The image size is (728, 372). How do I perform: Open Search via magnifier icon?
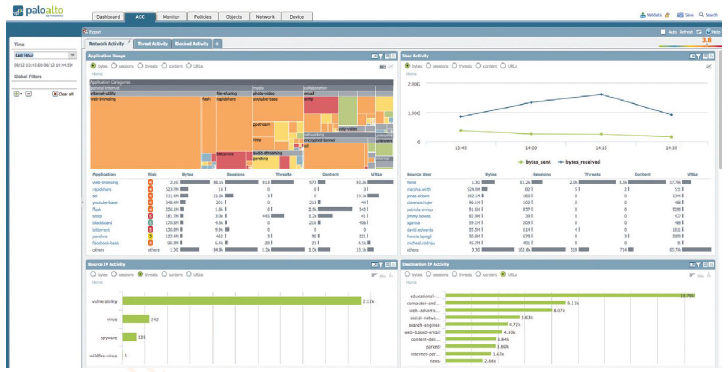click(x=701, y=15)
